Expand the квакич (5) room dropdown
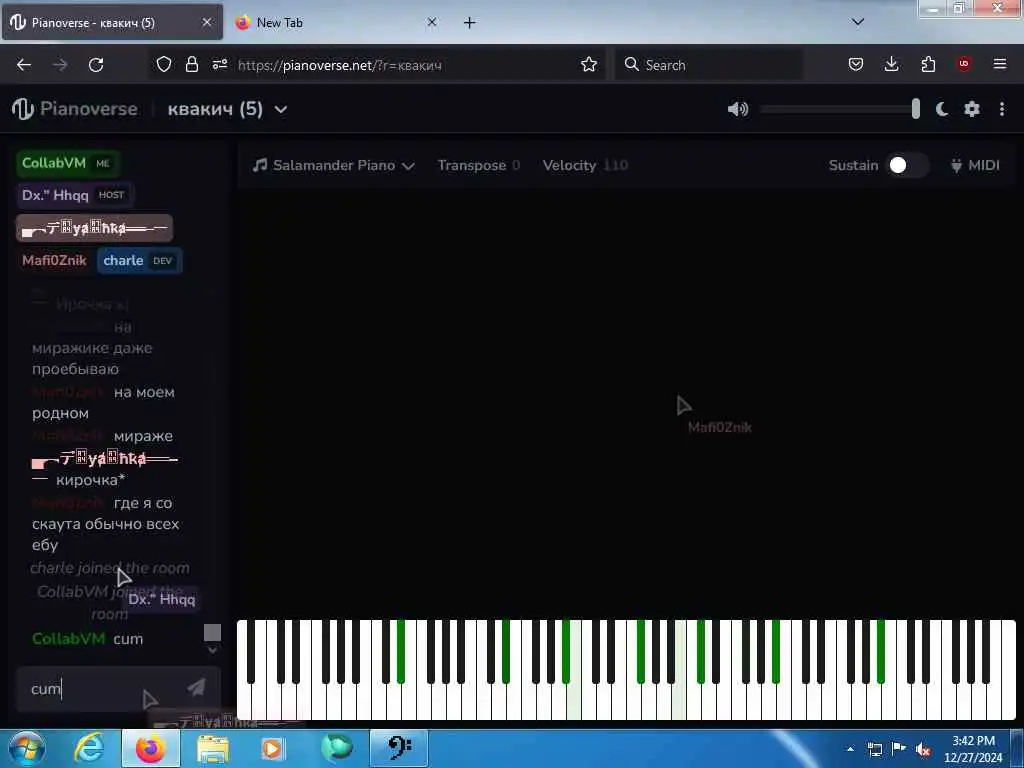This screenshot has width=1024, height=768. 227,109
